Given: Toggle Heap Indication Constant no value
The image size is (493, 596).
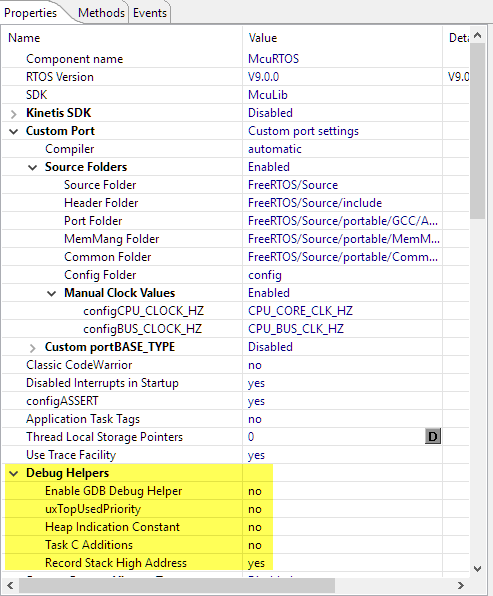Looking at the screenshot, I should pos(255,527).
